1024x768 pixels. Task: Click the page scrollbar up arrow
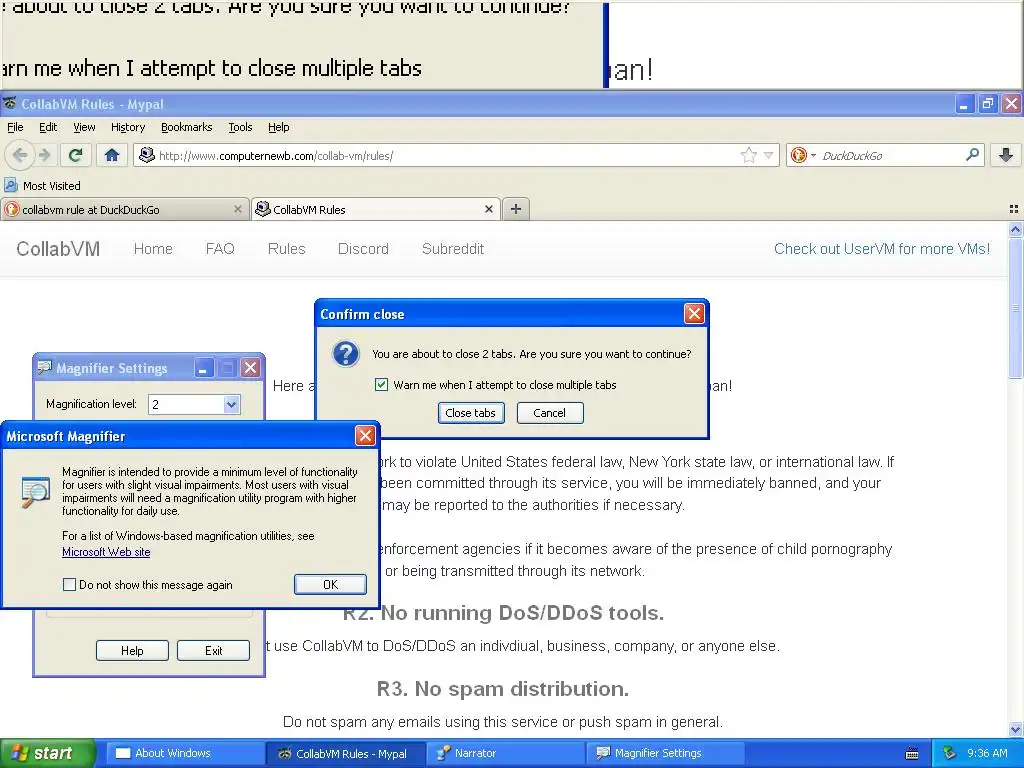1015,229
